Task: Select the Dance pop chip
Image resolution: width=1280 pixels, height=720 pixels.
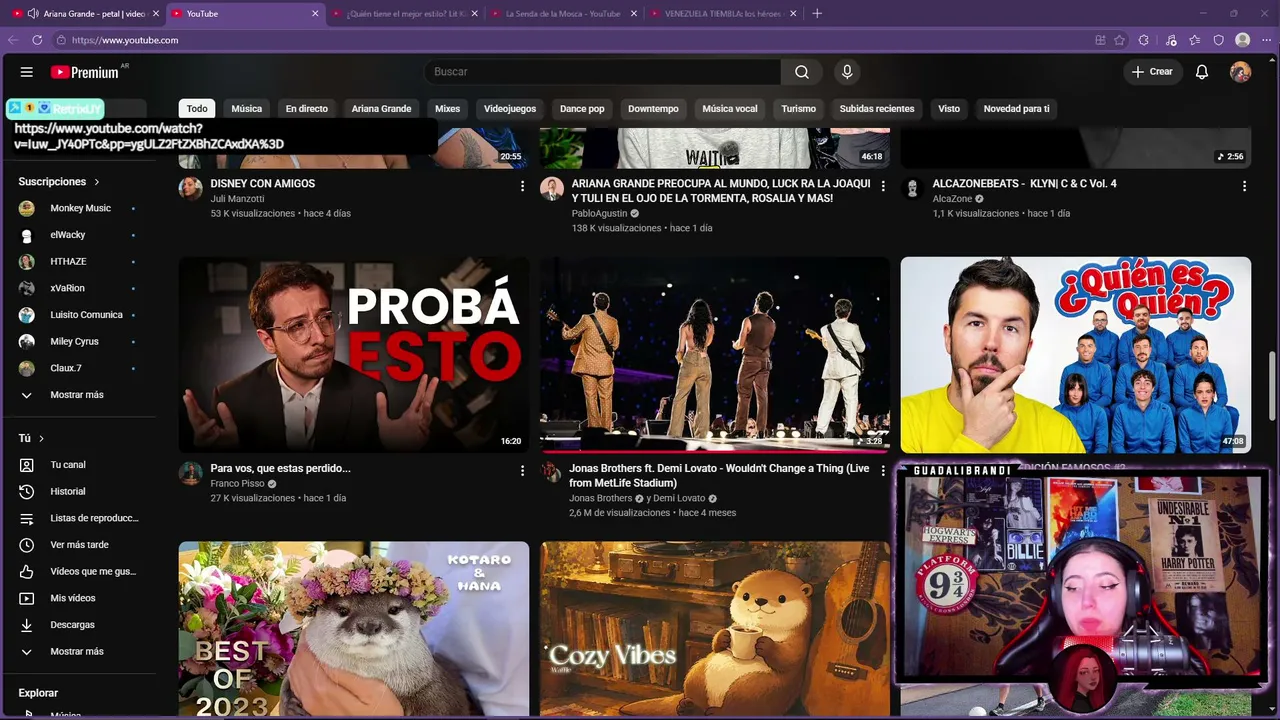Action: click(x=582, y=109)
